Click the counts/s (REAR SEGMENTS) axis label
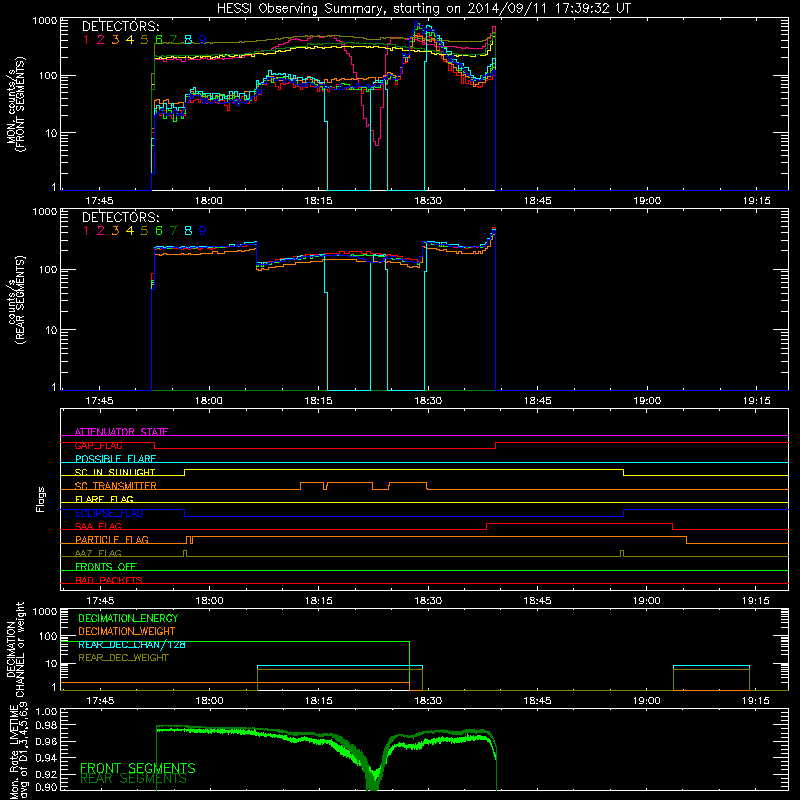Viewport: 800px width, 800px height. 15,299
